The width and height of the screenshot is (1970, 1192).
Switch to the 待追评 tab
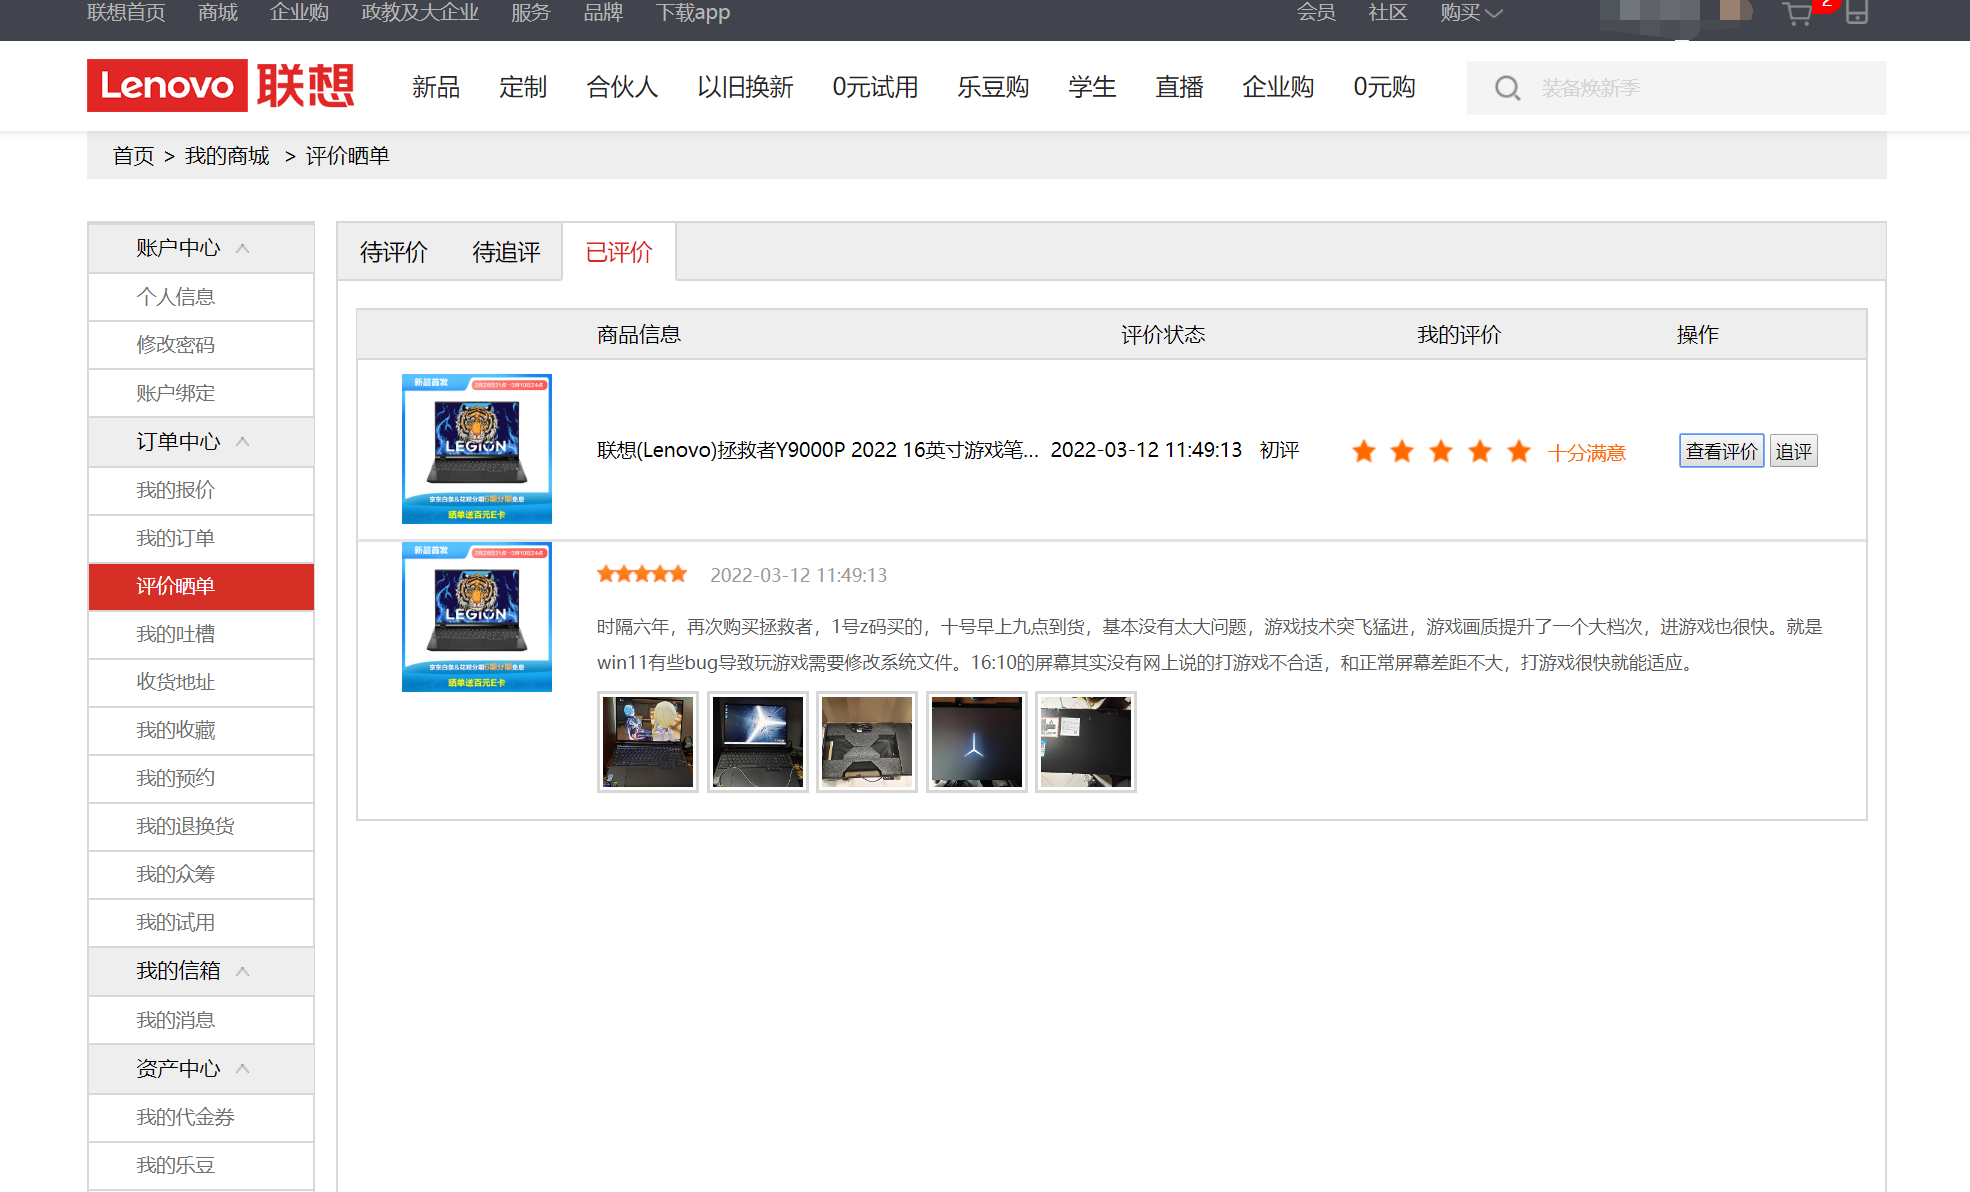(x=507, y=252)
